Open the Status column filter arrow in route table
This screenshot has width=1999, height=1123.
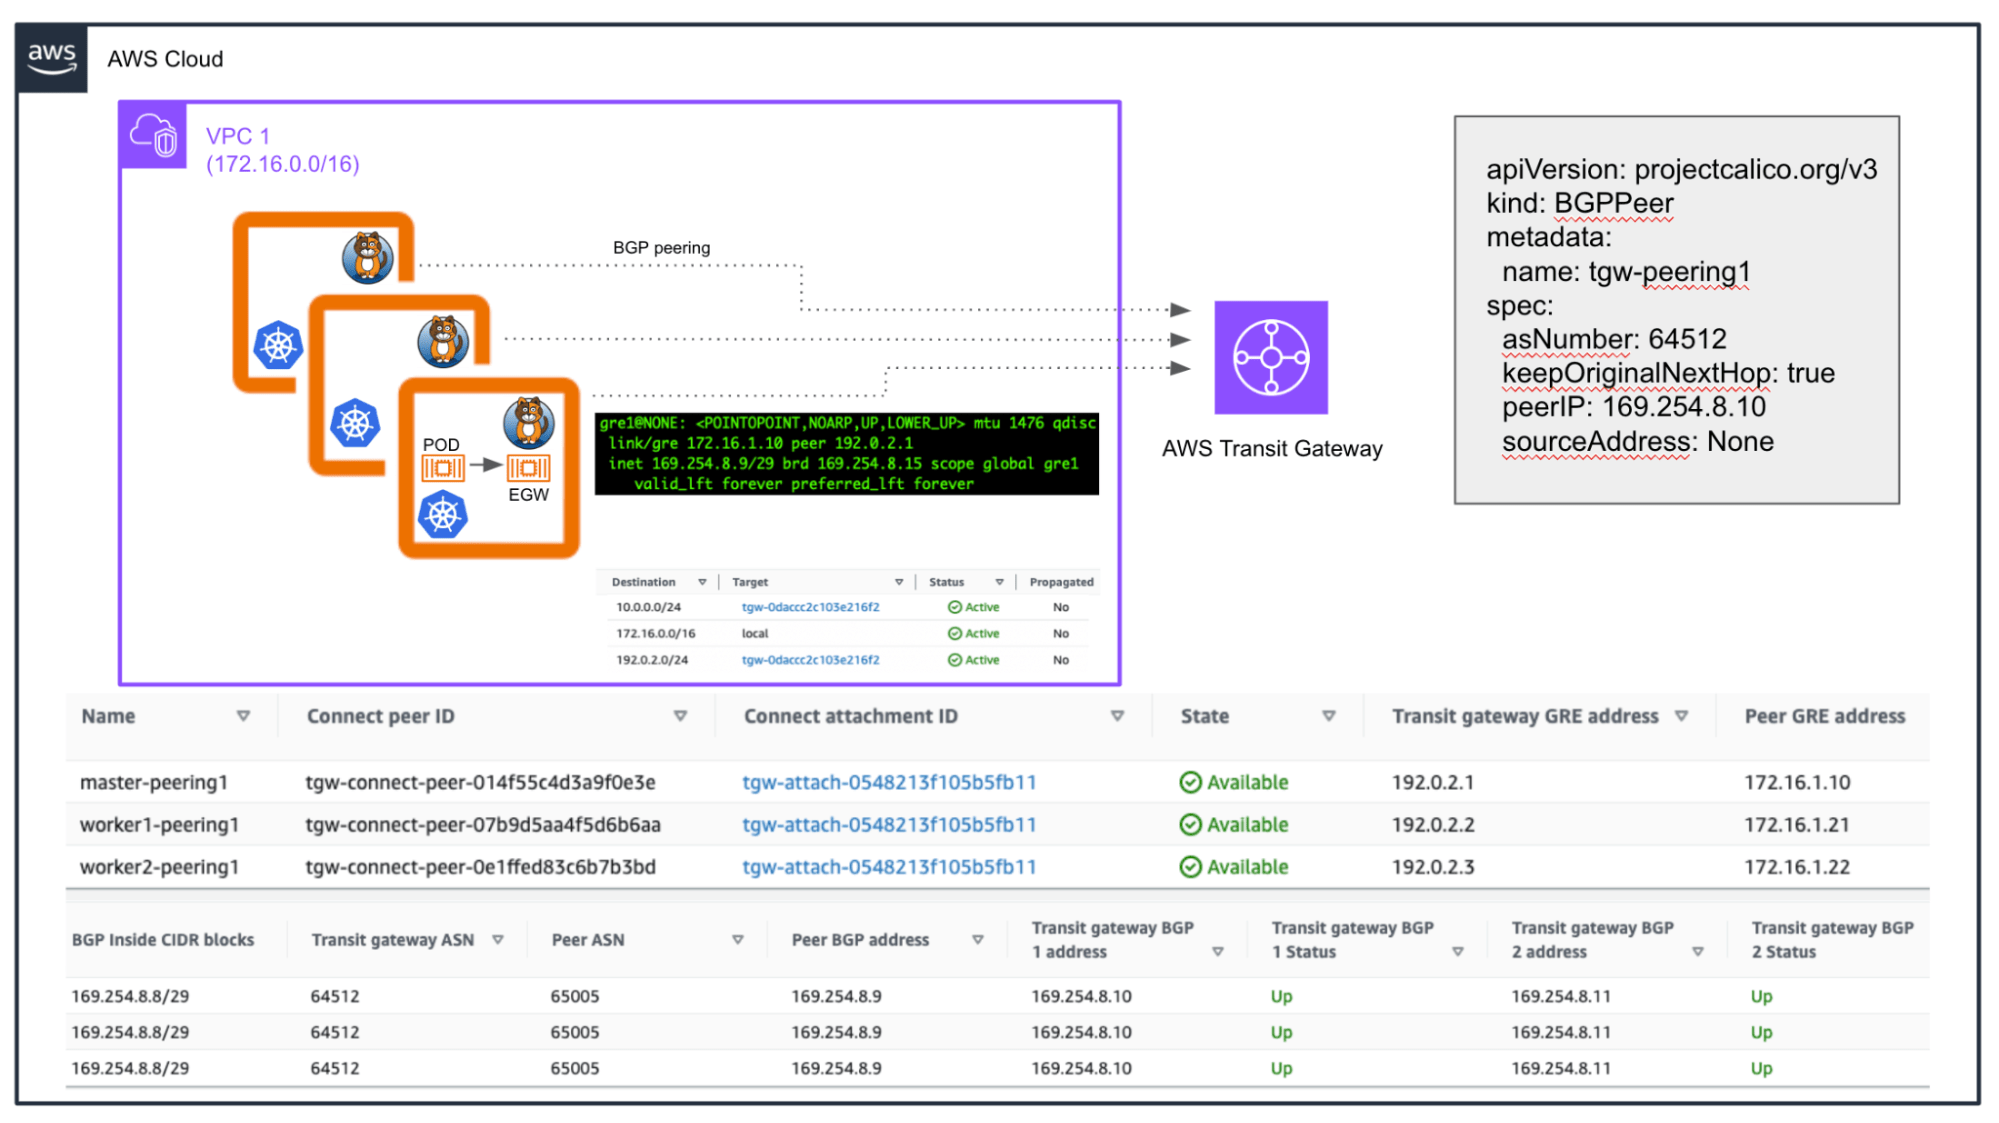999,582
